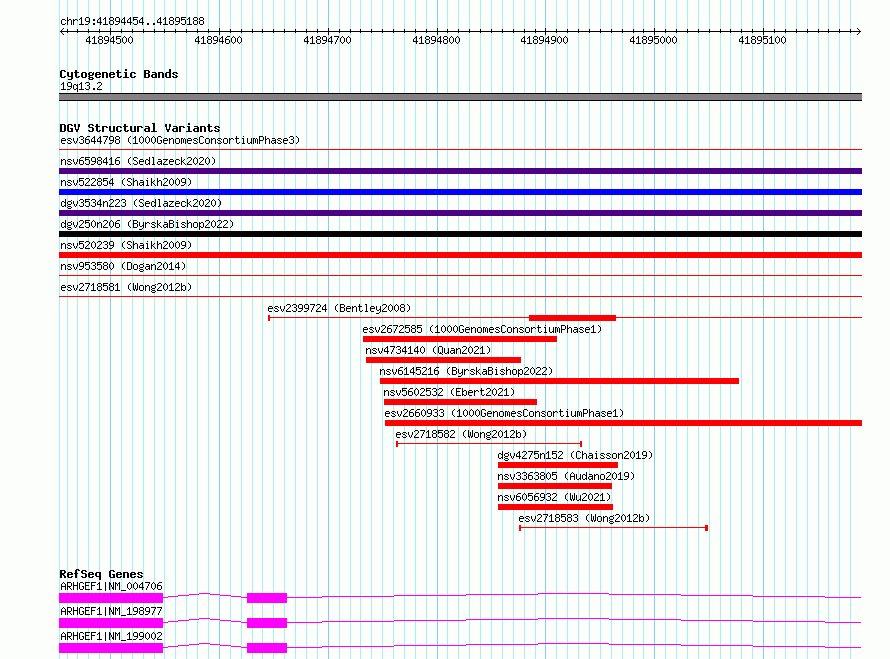Screen dimensions: 890x659
Task: Click the dgv4275n152 (Chaisson2019) label text
Action: pyautogui.click(x=575, y=455)
